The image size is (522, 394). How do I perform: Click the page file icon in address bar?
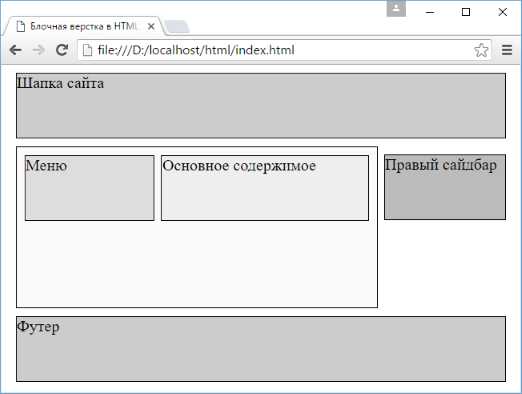87,50
